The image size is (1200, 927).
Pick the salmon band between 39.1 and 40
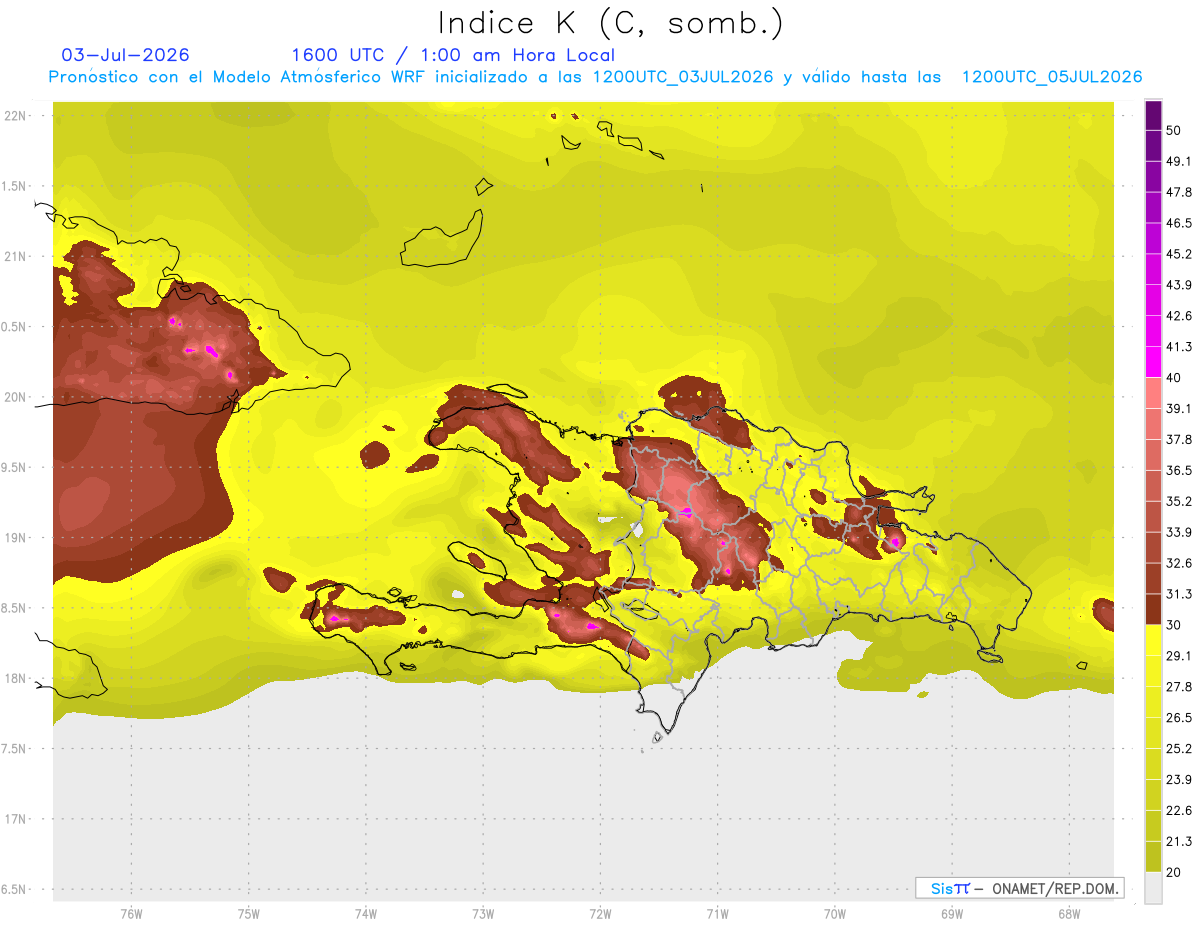coord(1153,393)
